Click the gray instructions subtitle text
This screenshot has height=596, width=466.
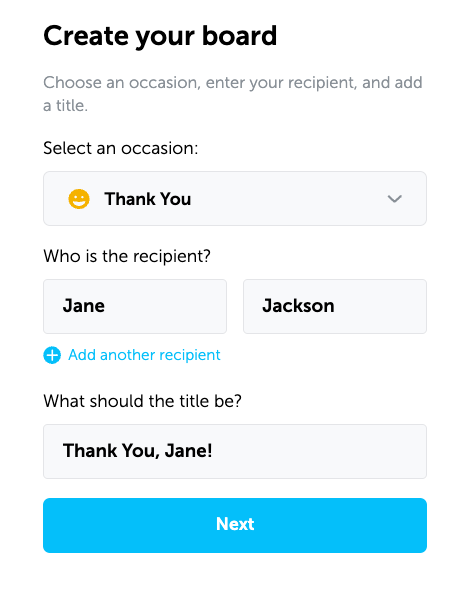233,94
